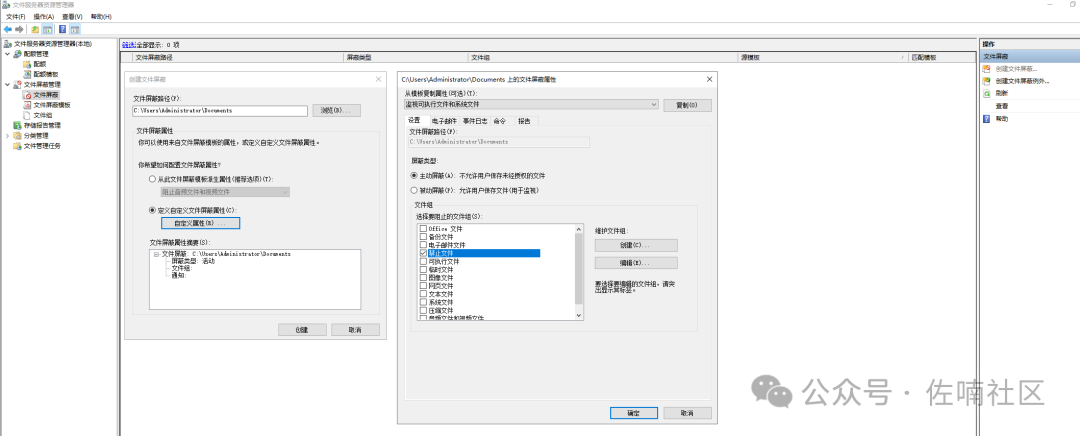Select 被动屏蔽 passive screening radio button
The width and height of the screenshot is (1080, 436).
point(414,190)
